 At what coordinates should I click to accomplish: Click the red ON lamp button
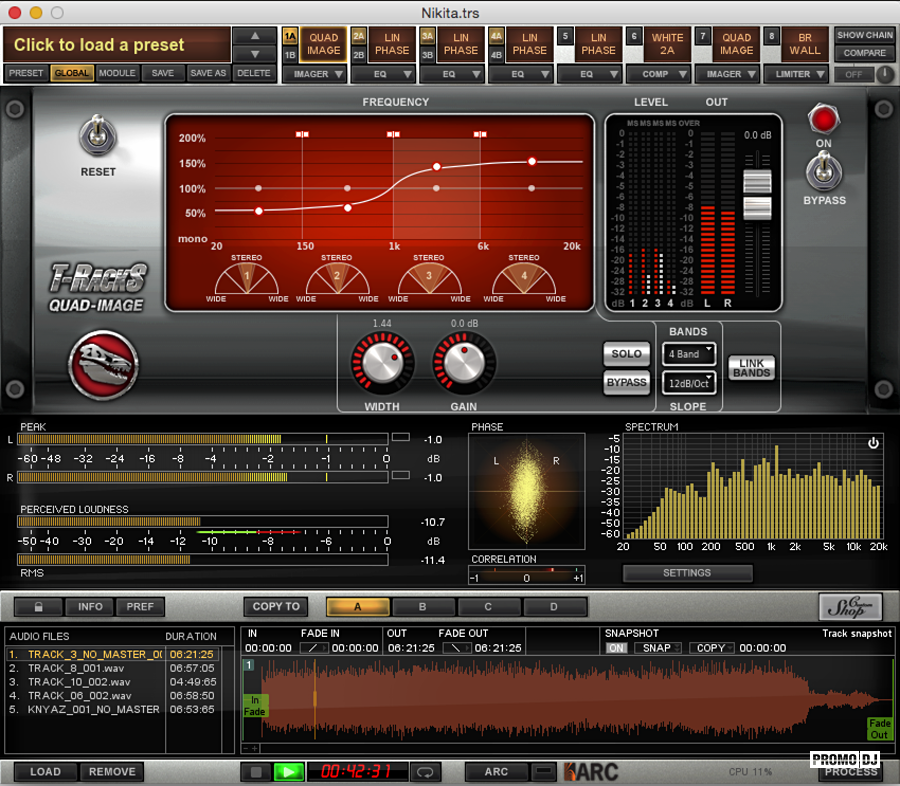(824, 119)
